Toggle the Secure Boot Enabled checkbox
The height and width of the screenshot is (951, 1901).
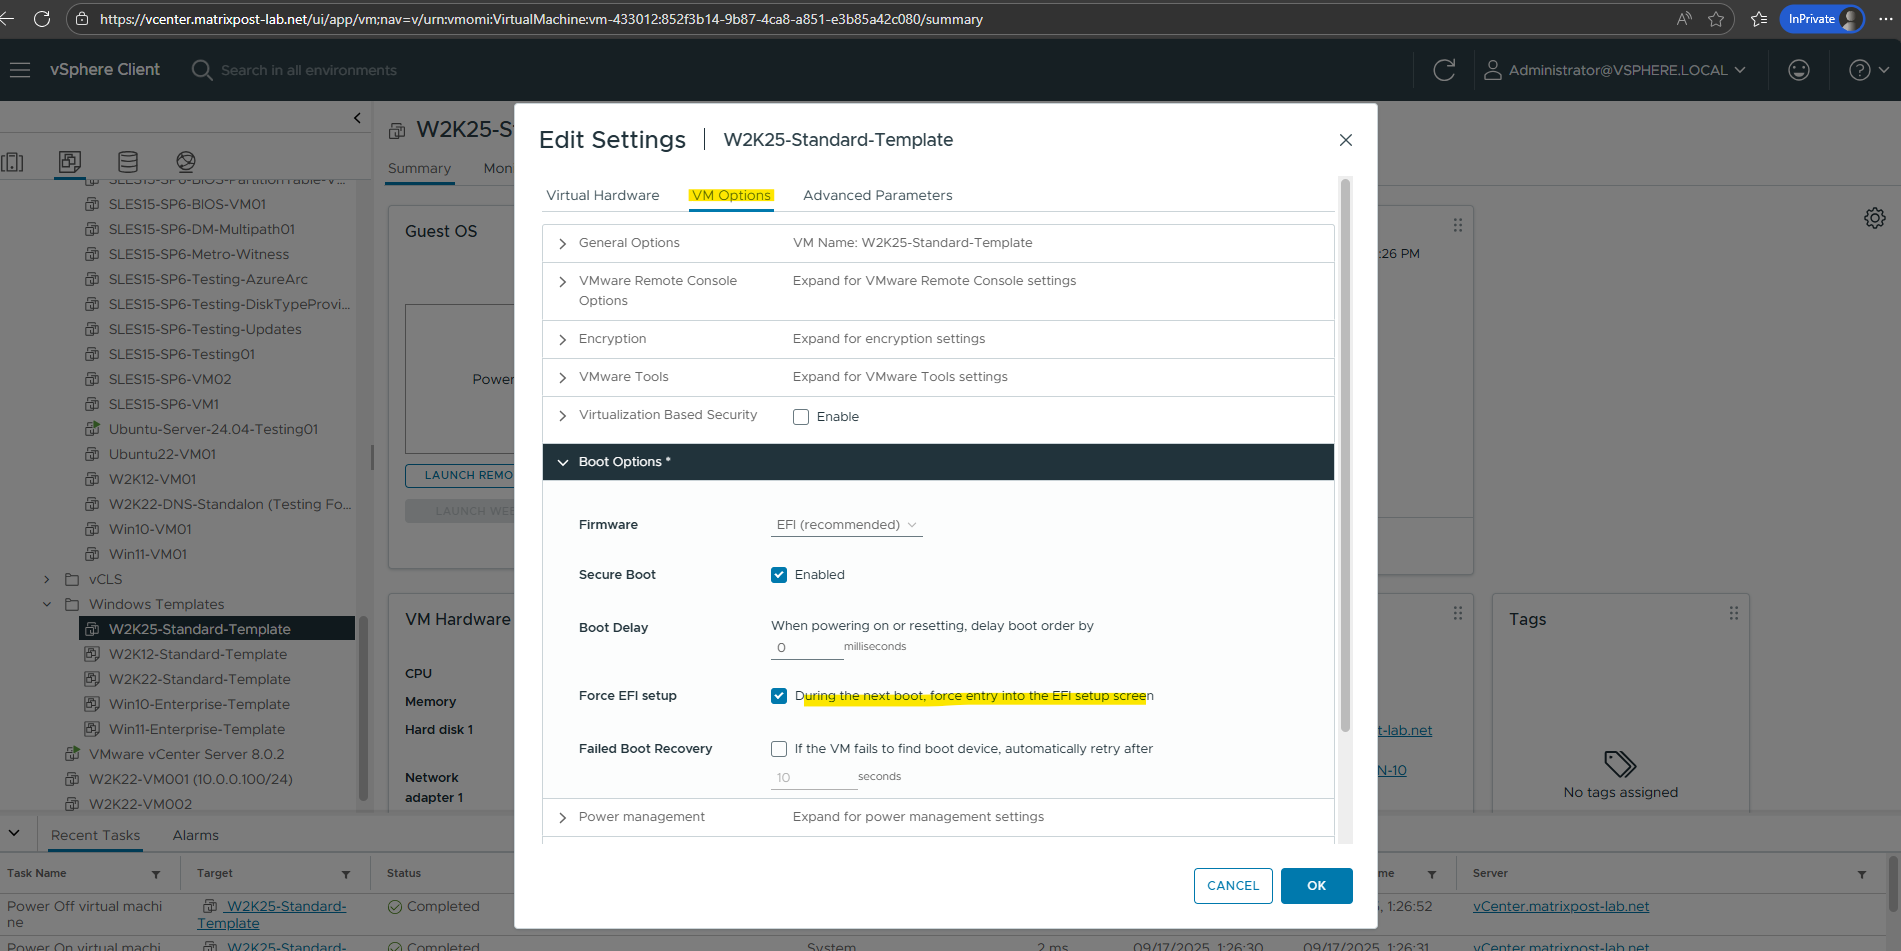pyautogui.click(x=779, y=575)
